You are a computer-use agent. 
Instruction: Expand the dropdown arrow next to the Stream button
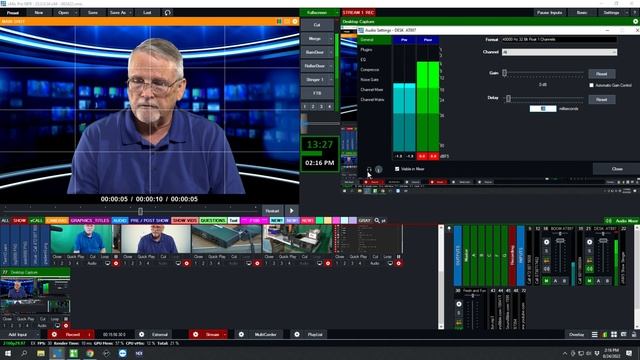click(x=225, y=334)
